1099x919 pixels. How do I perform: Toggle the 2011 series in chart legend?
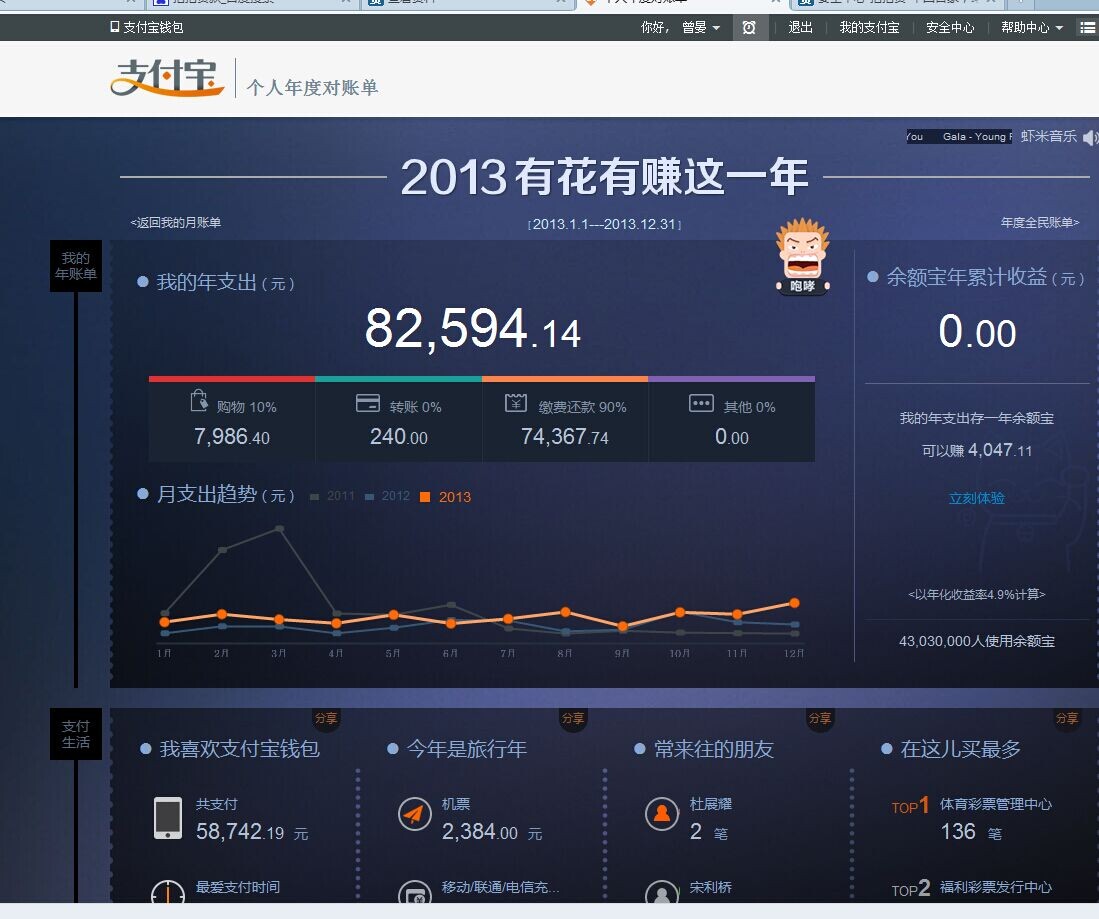[332, 496]
